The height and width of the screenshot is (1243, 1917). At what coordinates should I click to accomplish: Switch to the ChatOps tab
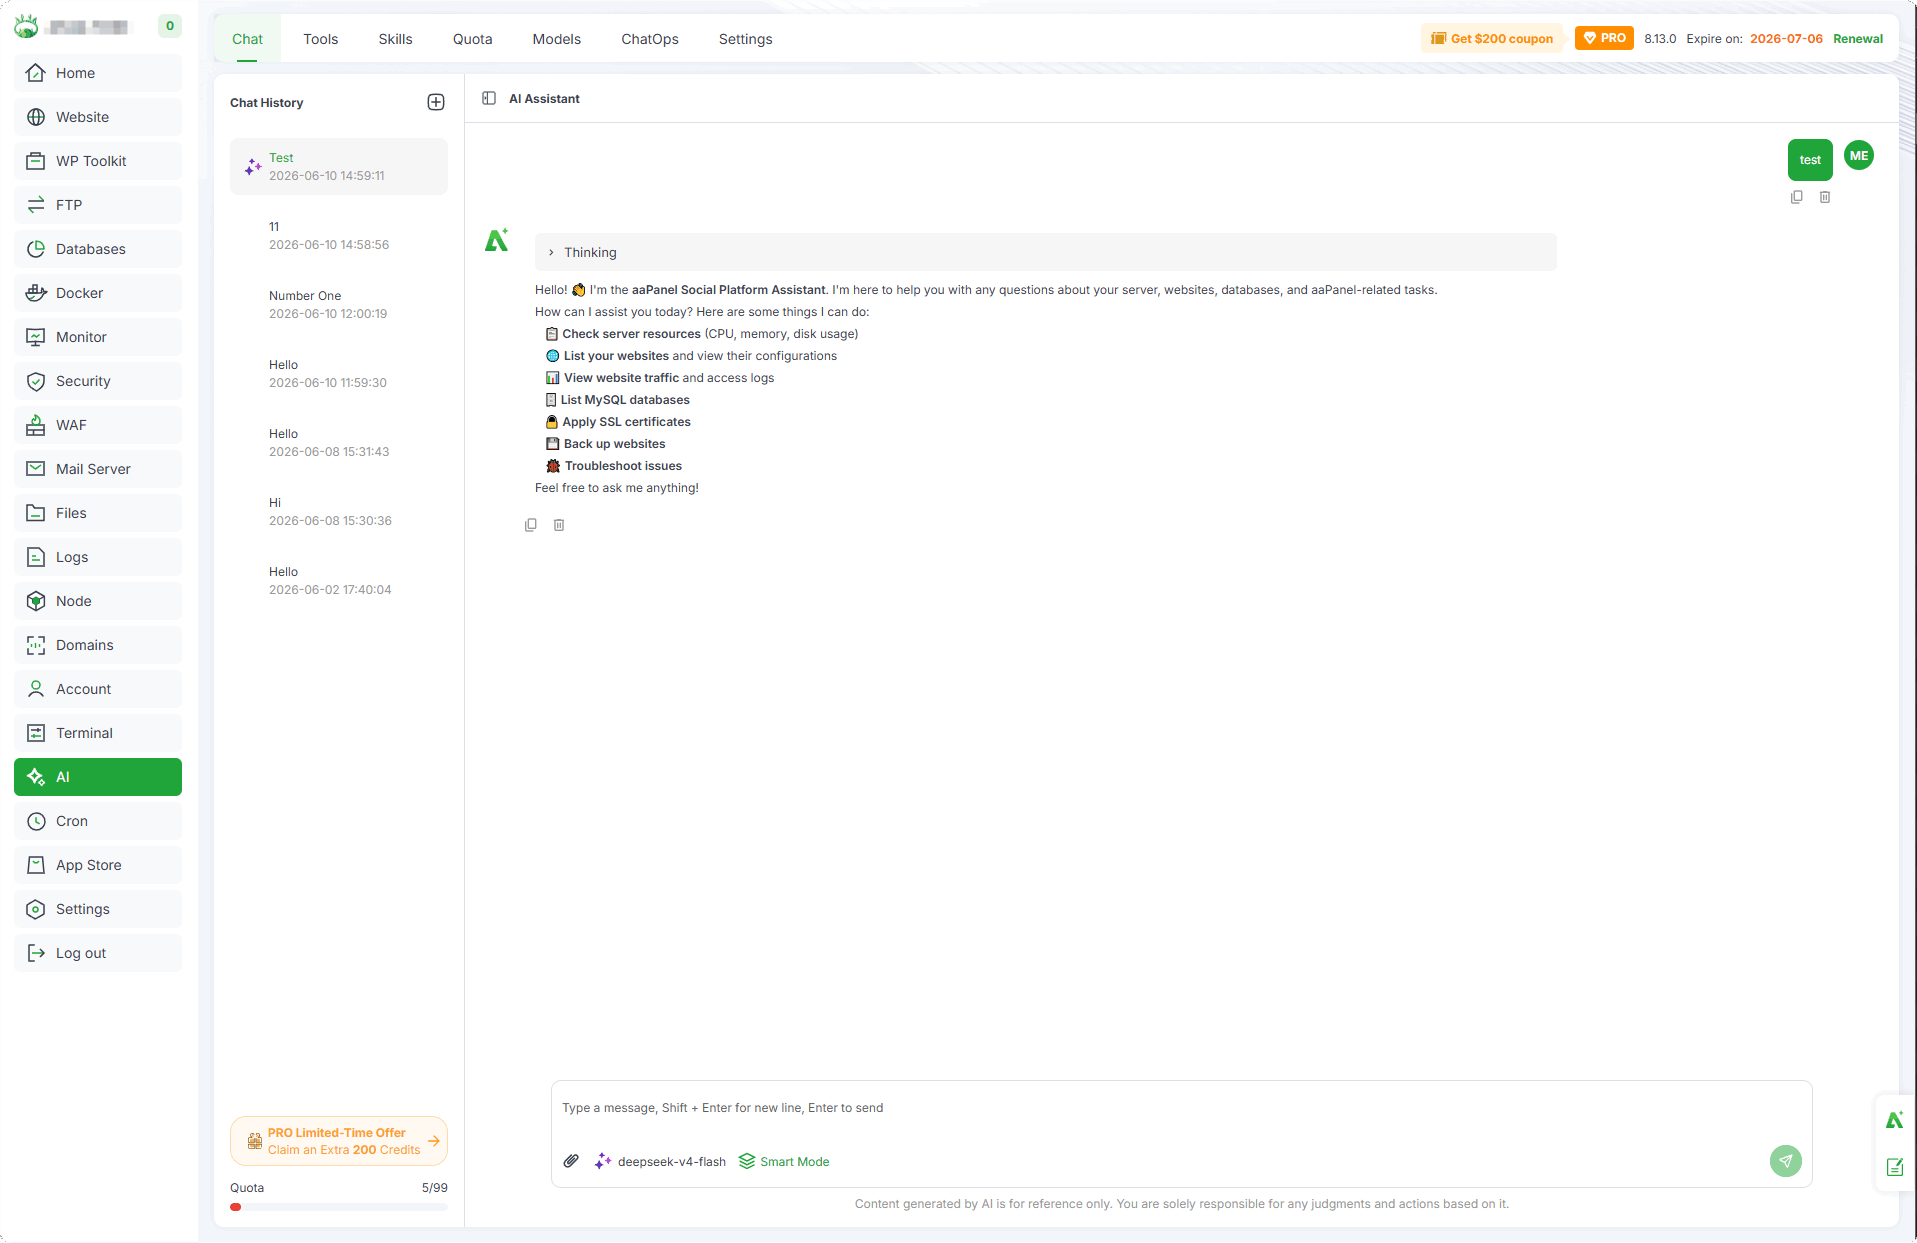(x=650, y=39)
